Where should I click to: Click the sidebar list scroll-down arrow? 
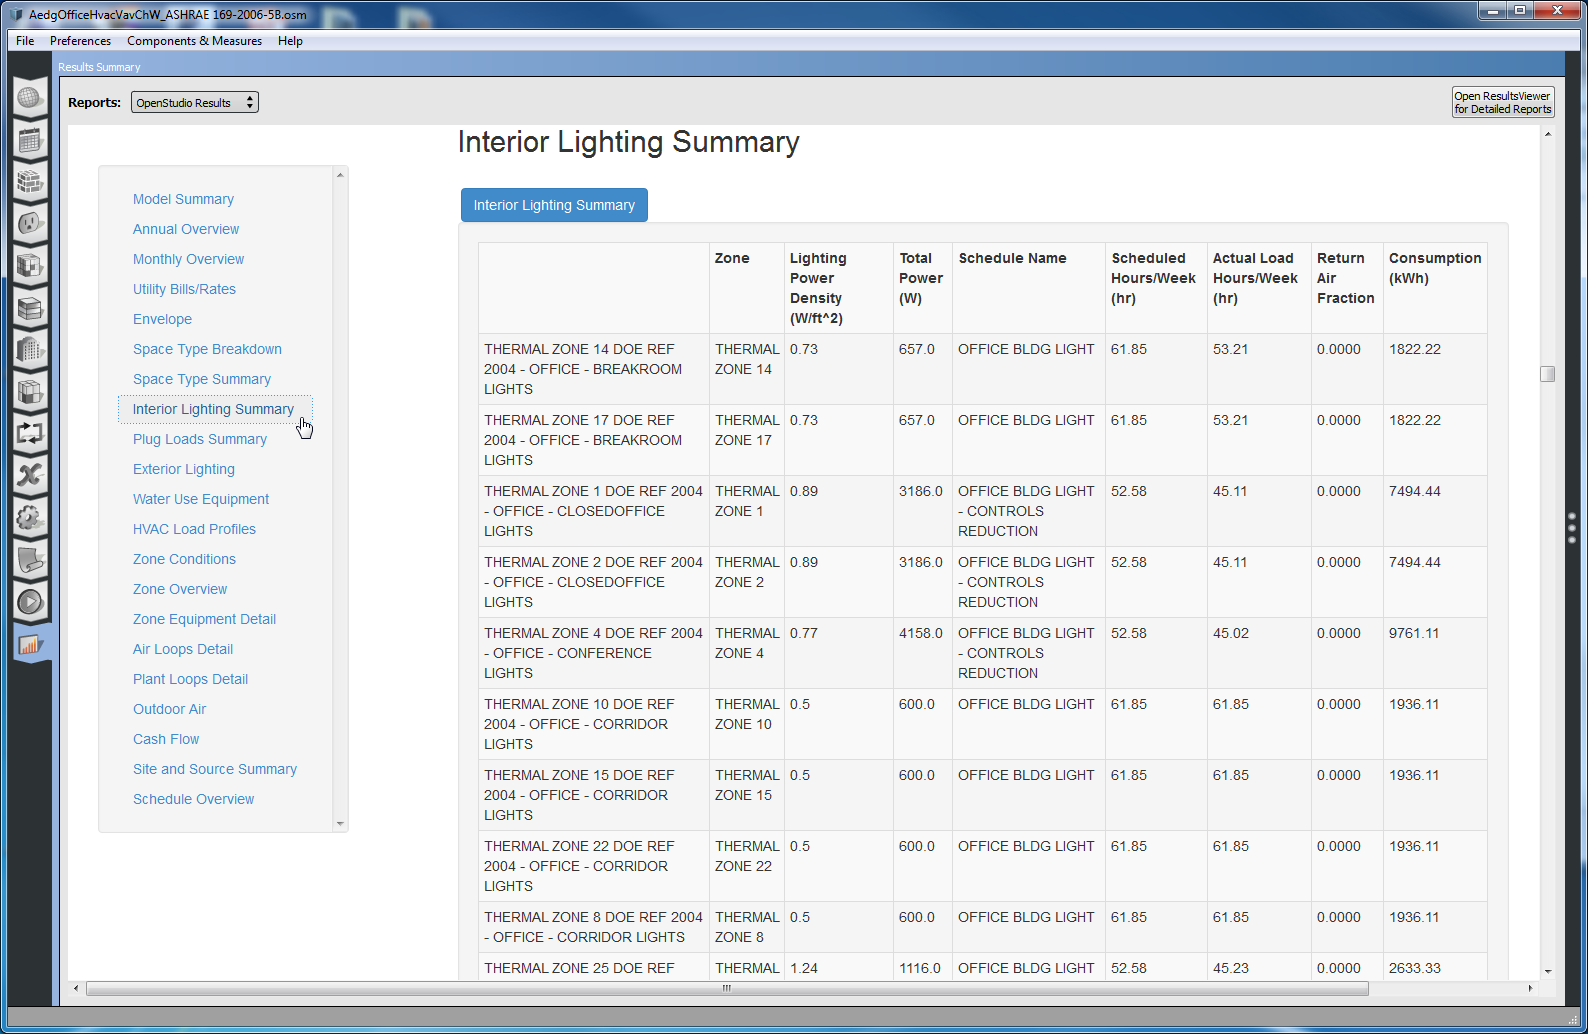pos(340,824)
